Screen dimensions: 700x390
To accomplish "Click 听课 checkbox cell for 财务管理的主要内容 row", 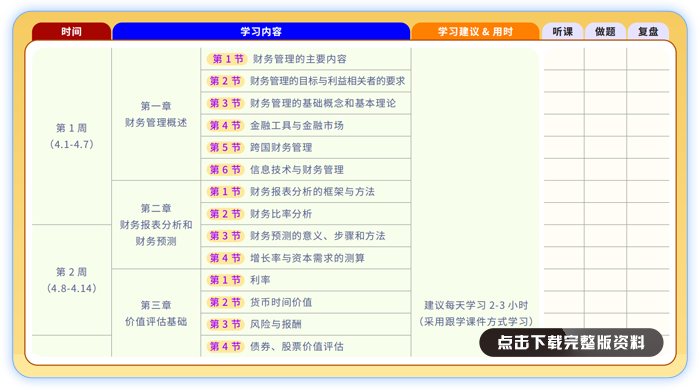I will 564,59.
